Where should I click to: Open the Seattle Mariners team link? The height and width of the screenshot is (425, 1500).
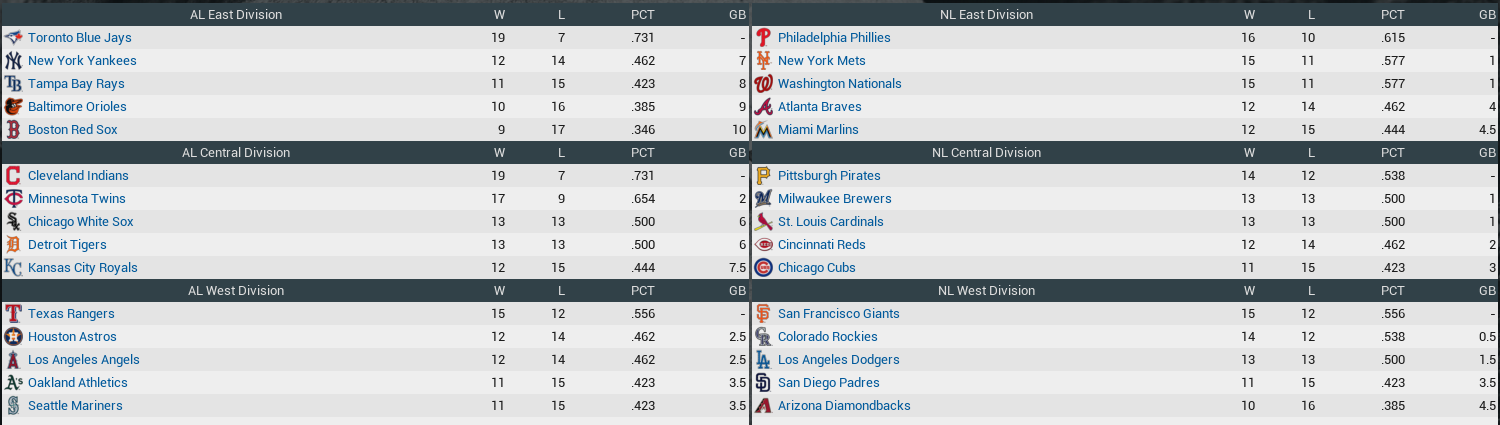click(x=75, y=406)
